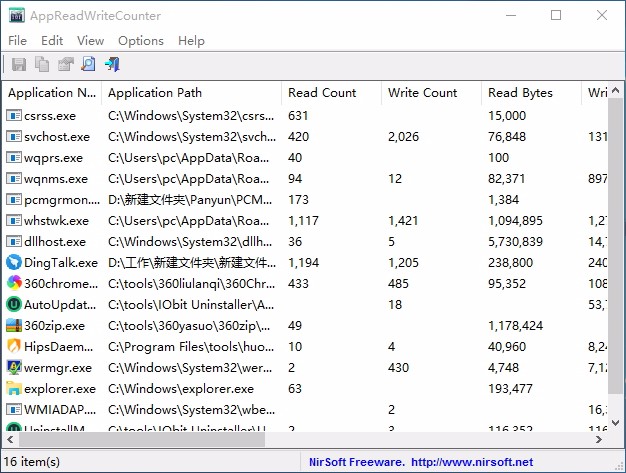The width and height of the screenshot is (626, 473).
Task: Click the AppReadWriteCounter title bar icon
Action: tap(17, 16)
